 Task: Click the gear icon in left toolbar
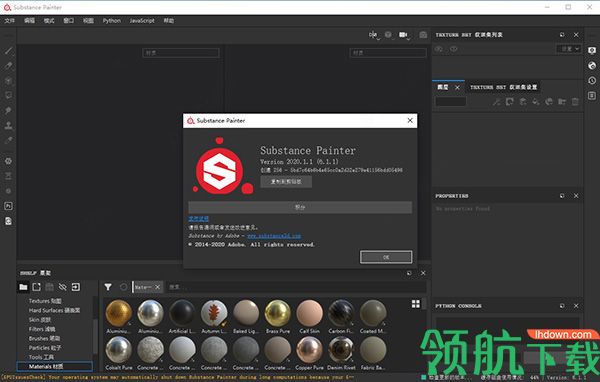pyautogui.click(x=8, y=161)
